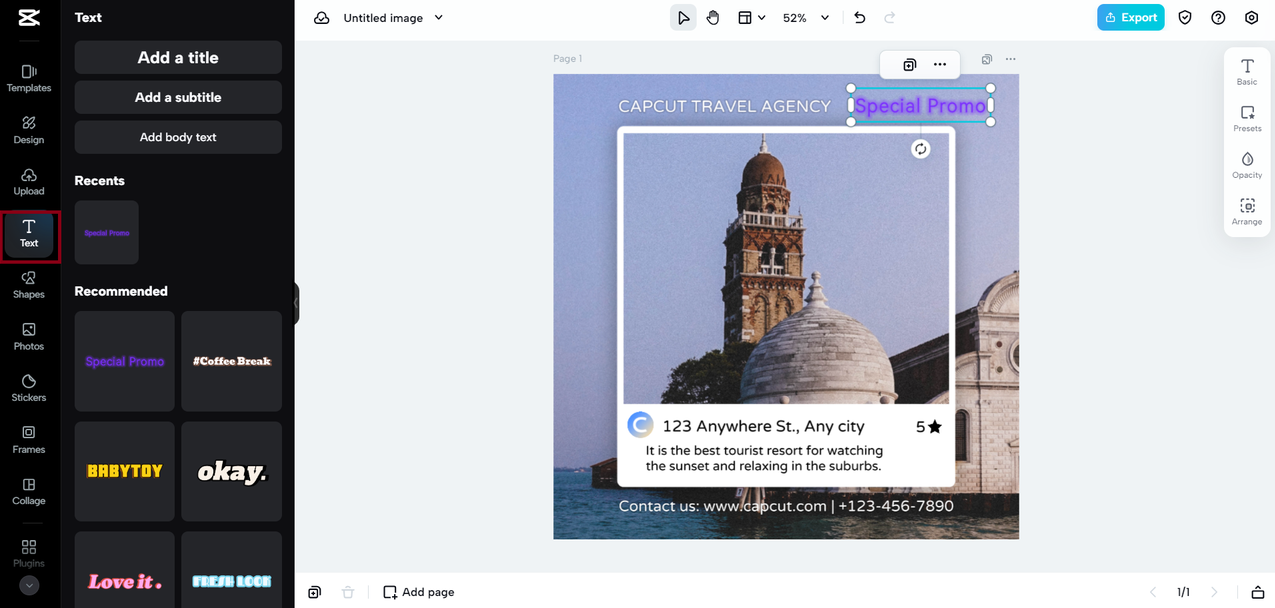Select the Text sidebar tab
This screenshot has height=608, width=1275.
(29, 234)
